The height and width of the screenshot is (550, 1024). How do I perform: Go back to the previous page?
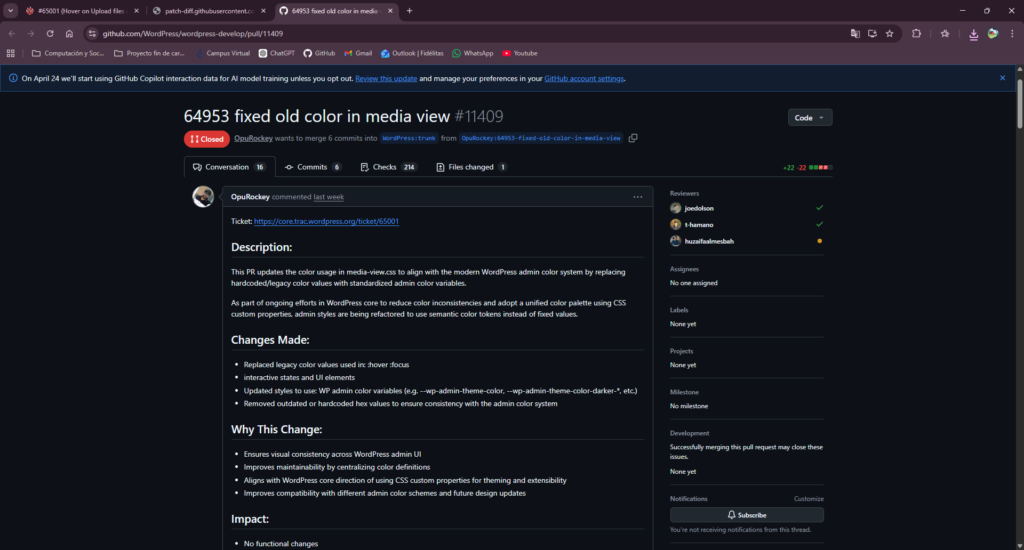[x=12, y=33]
